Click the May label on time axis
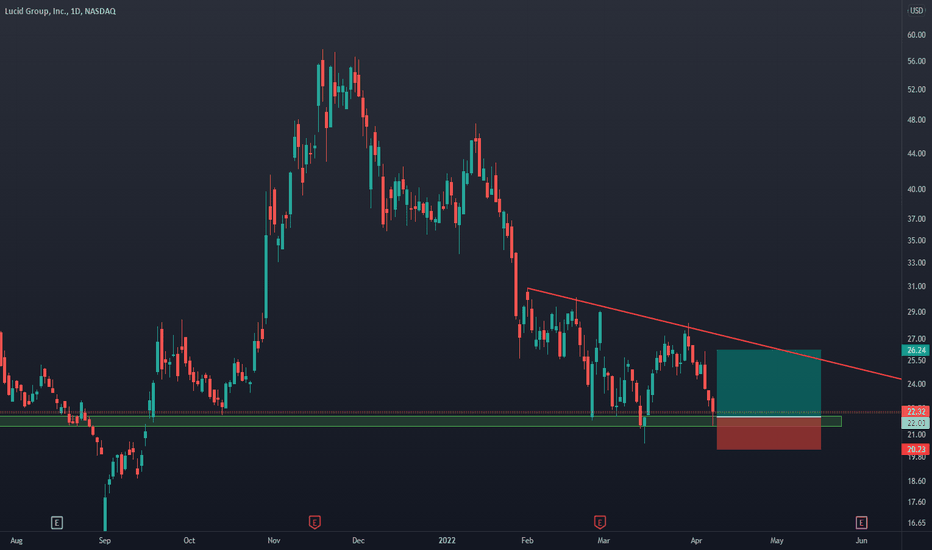The width and height of the screenshot is (932, 550). point(776,540)
